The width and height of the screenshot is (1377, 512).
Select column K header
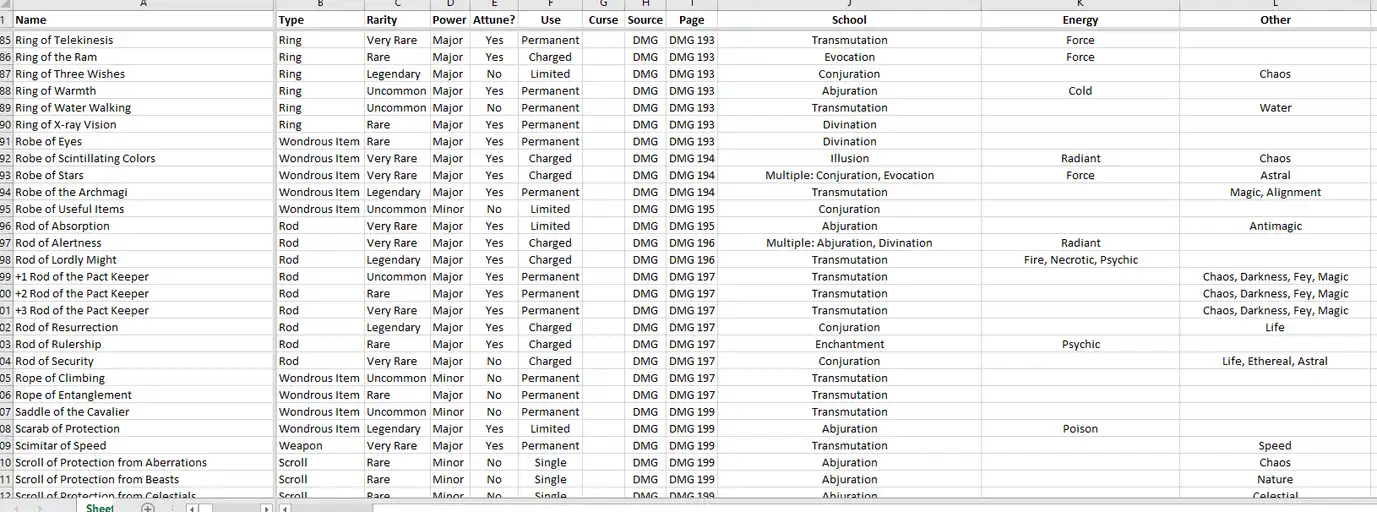point(1080,5)
